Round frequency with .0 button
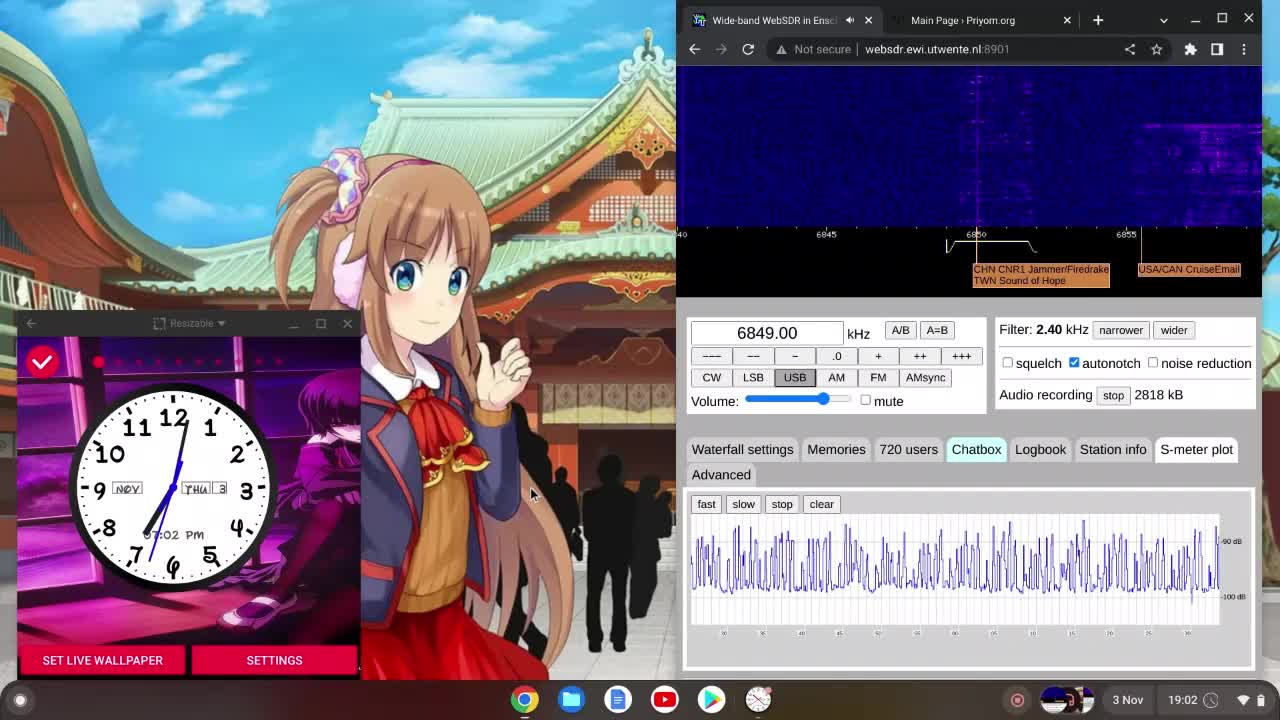The width and height of the screenshot is (1280, 720). [x=836, y=356]
